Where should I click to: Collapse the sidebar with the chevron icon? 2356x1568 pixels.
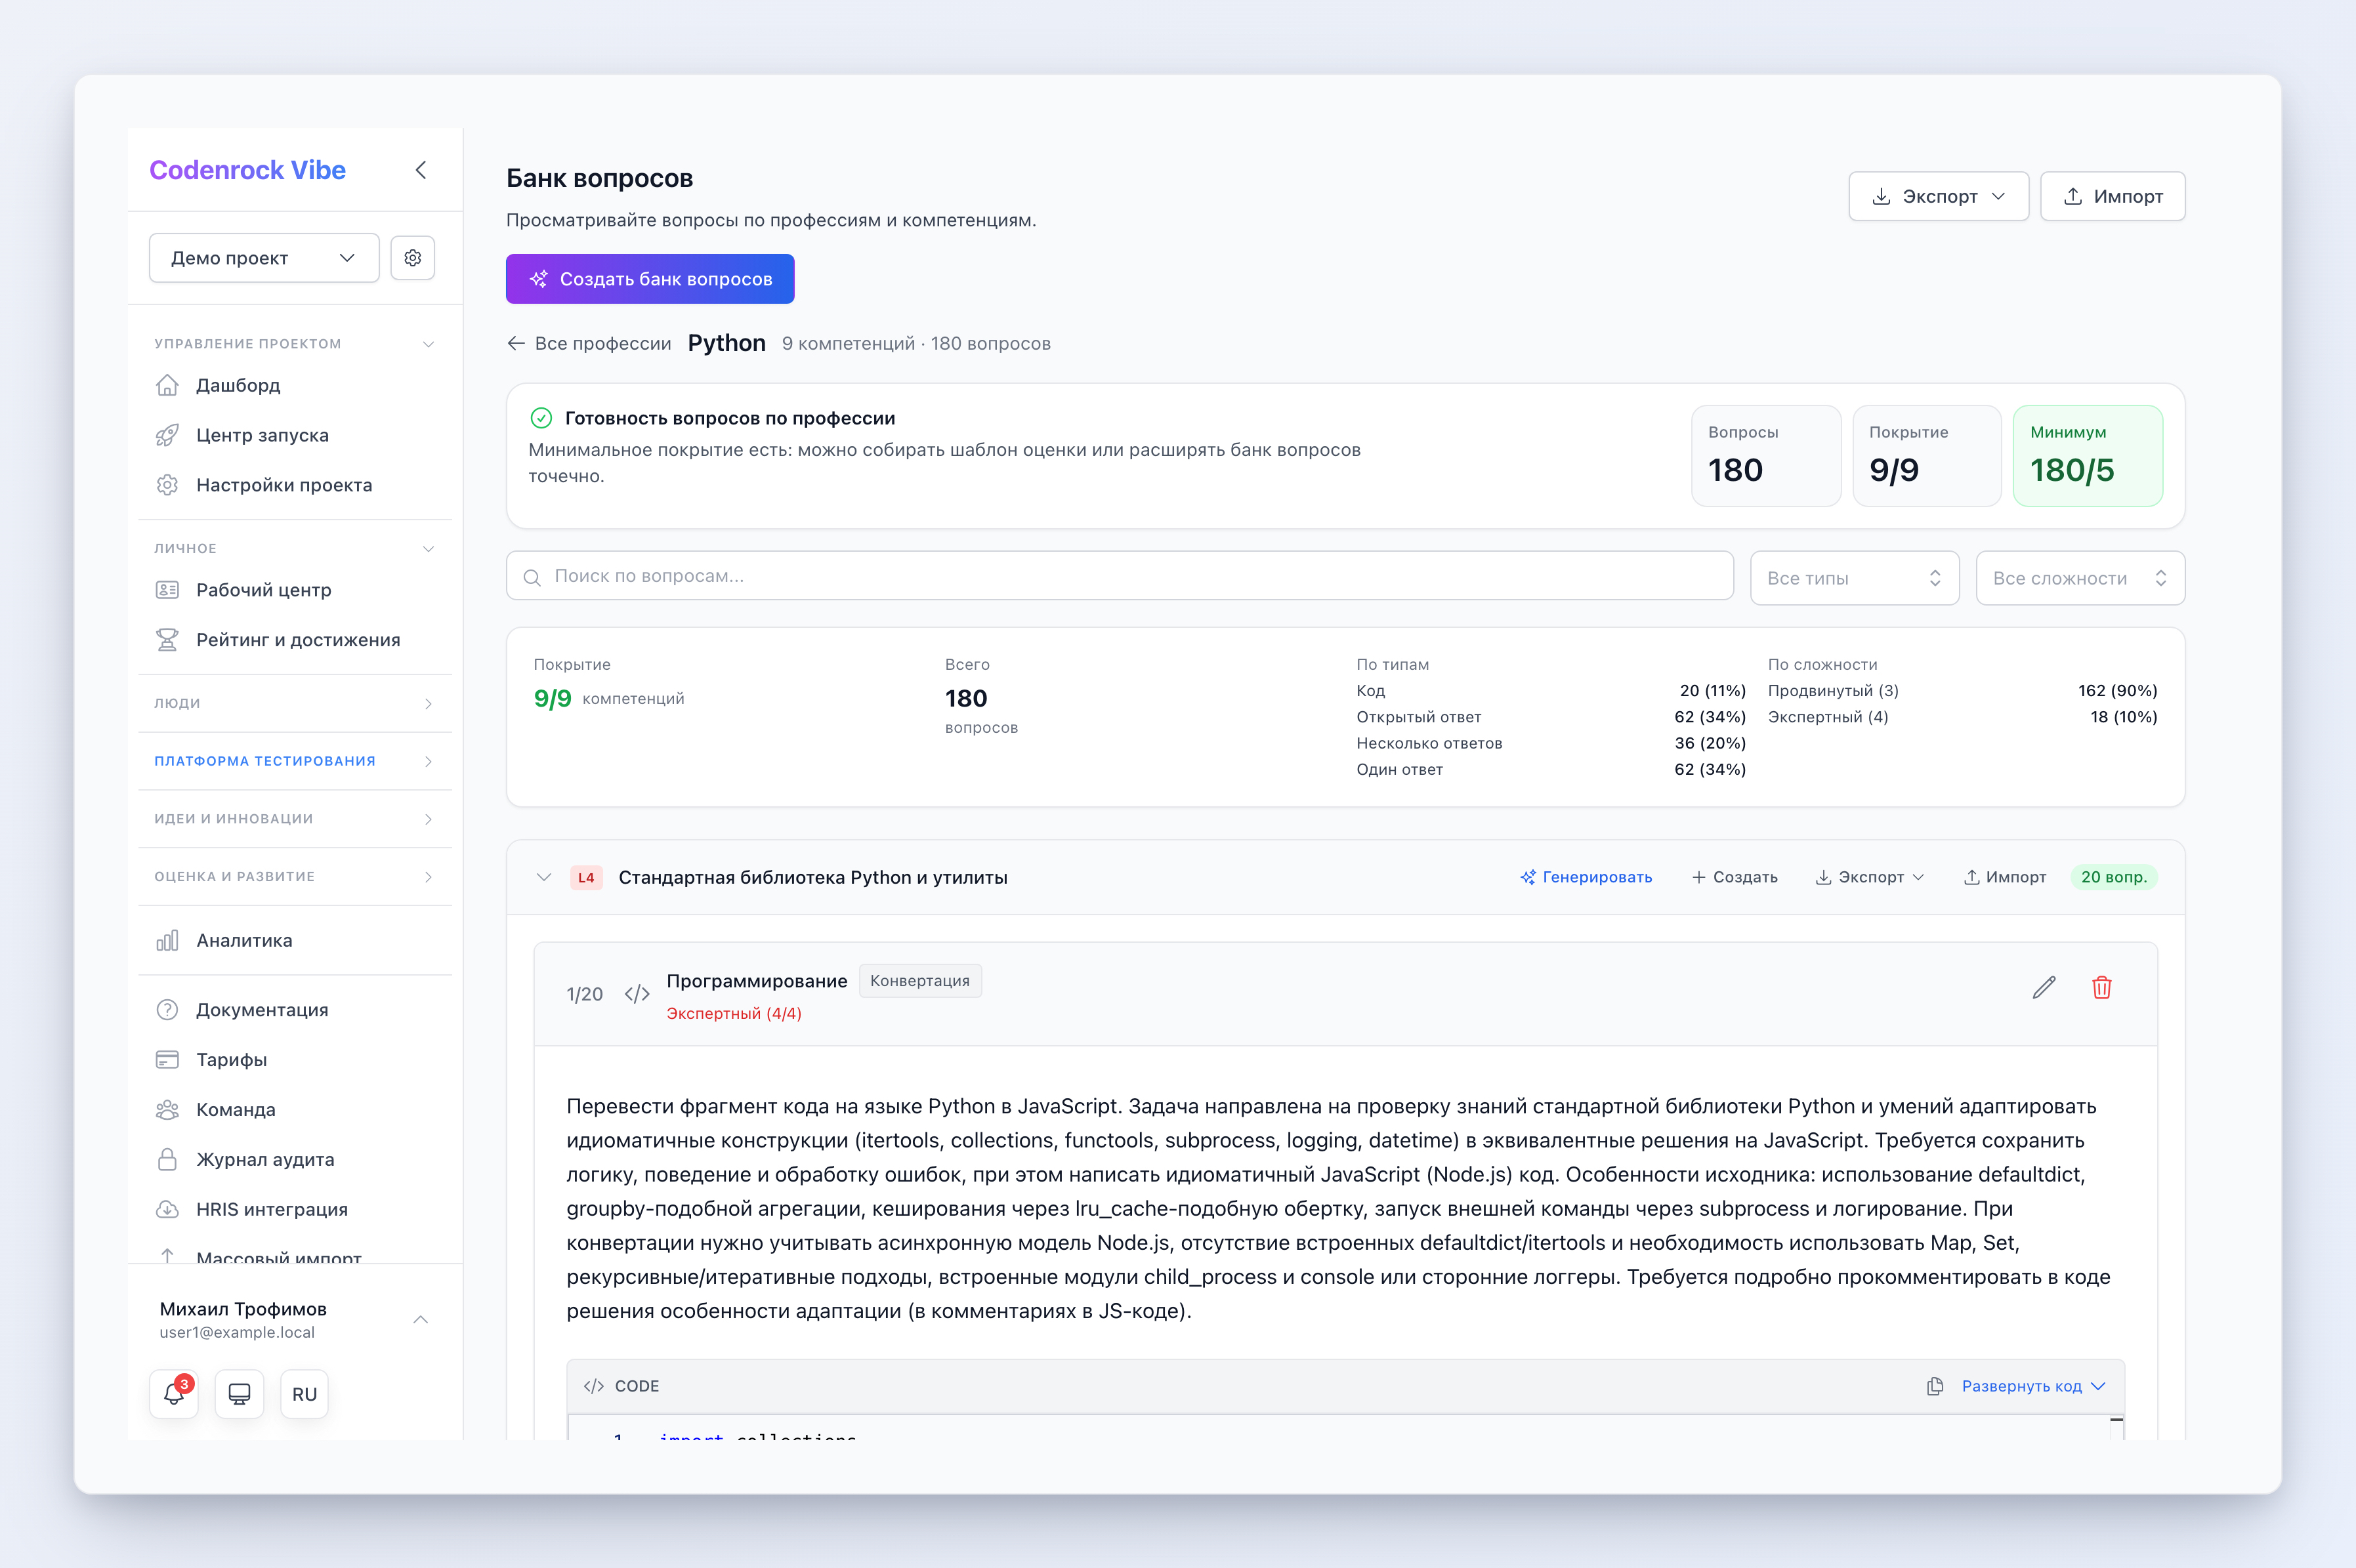tap(421, 170)
